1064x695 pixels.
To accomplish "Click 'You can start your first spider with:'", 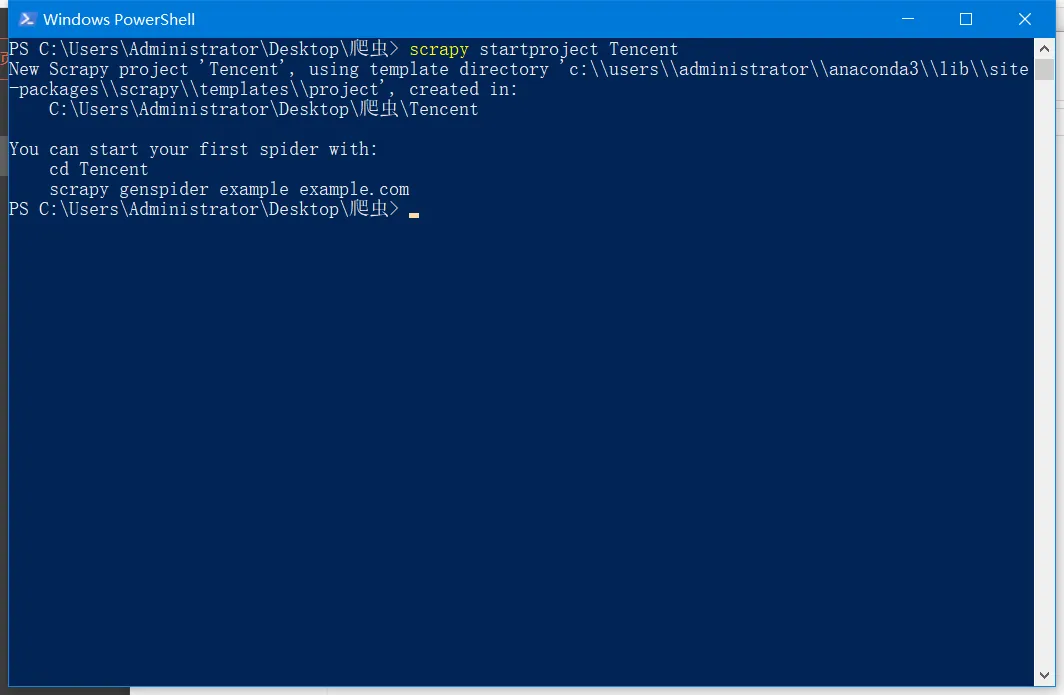I will pos(194,149).
